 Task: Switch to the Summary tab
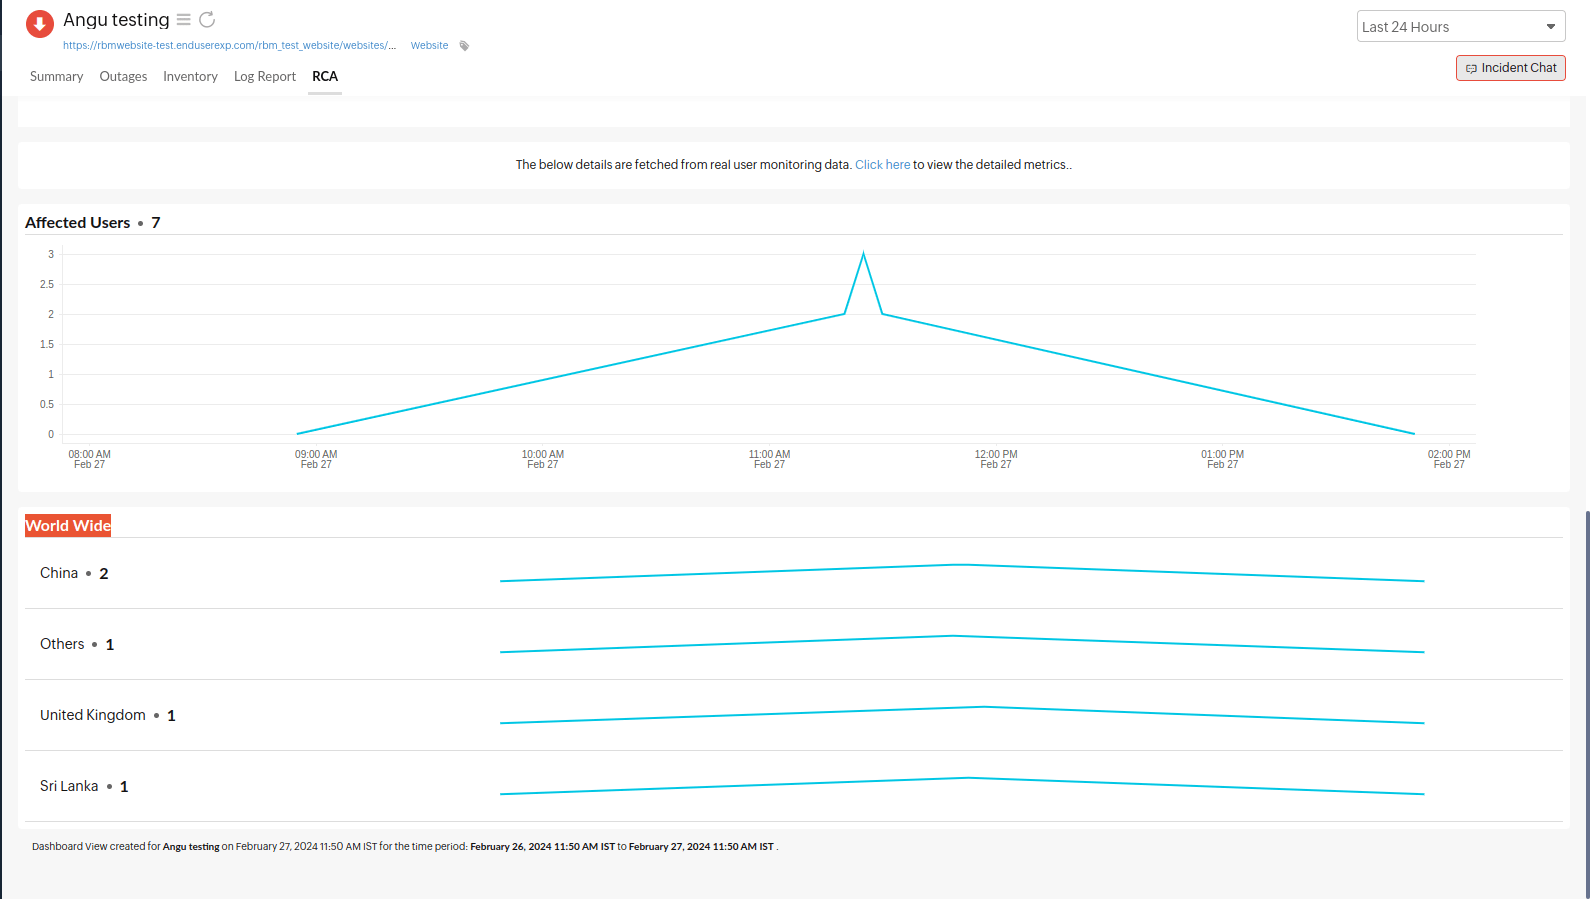click(x=56, y=77)
